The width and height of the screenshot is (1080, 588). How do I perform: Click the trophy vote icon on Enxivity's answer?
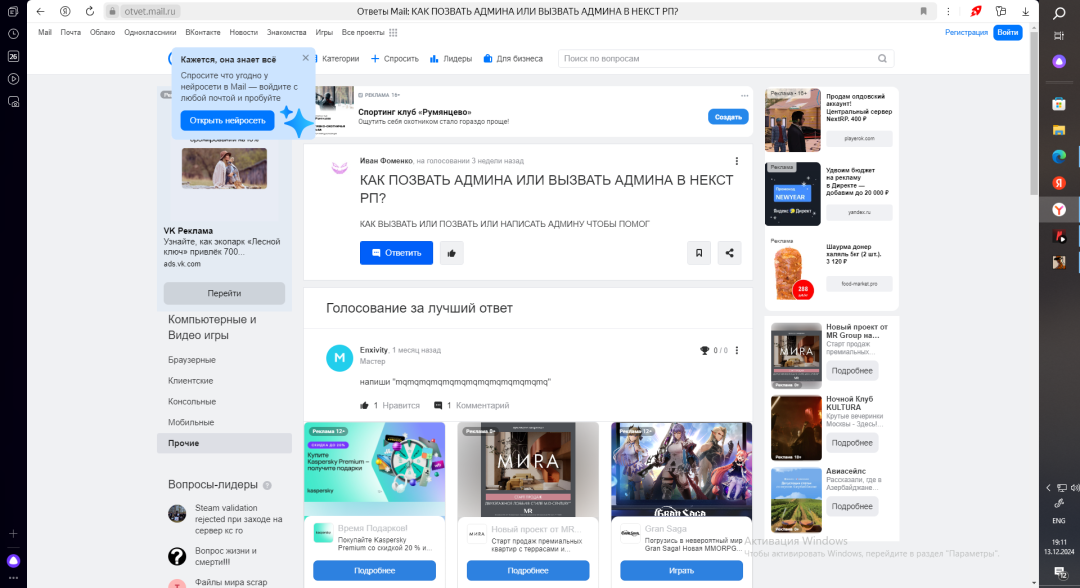(704, 350)
